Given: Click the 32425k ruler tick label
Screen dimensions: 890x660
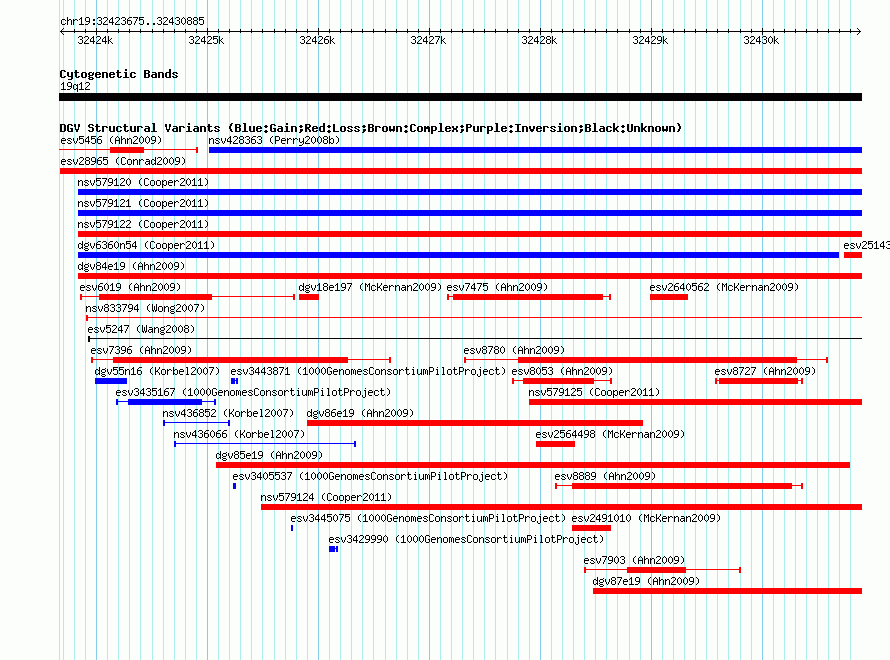Looking at the screenshot, I should tap(206, 40).
